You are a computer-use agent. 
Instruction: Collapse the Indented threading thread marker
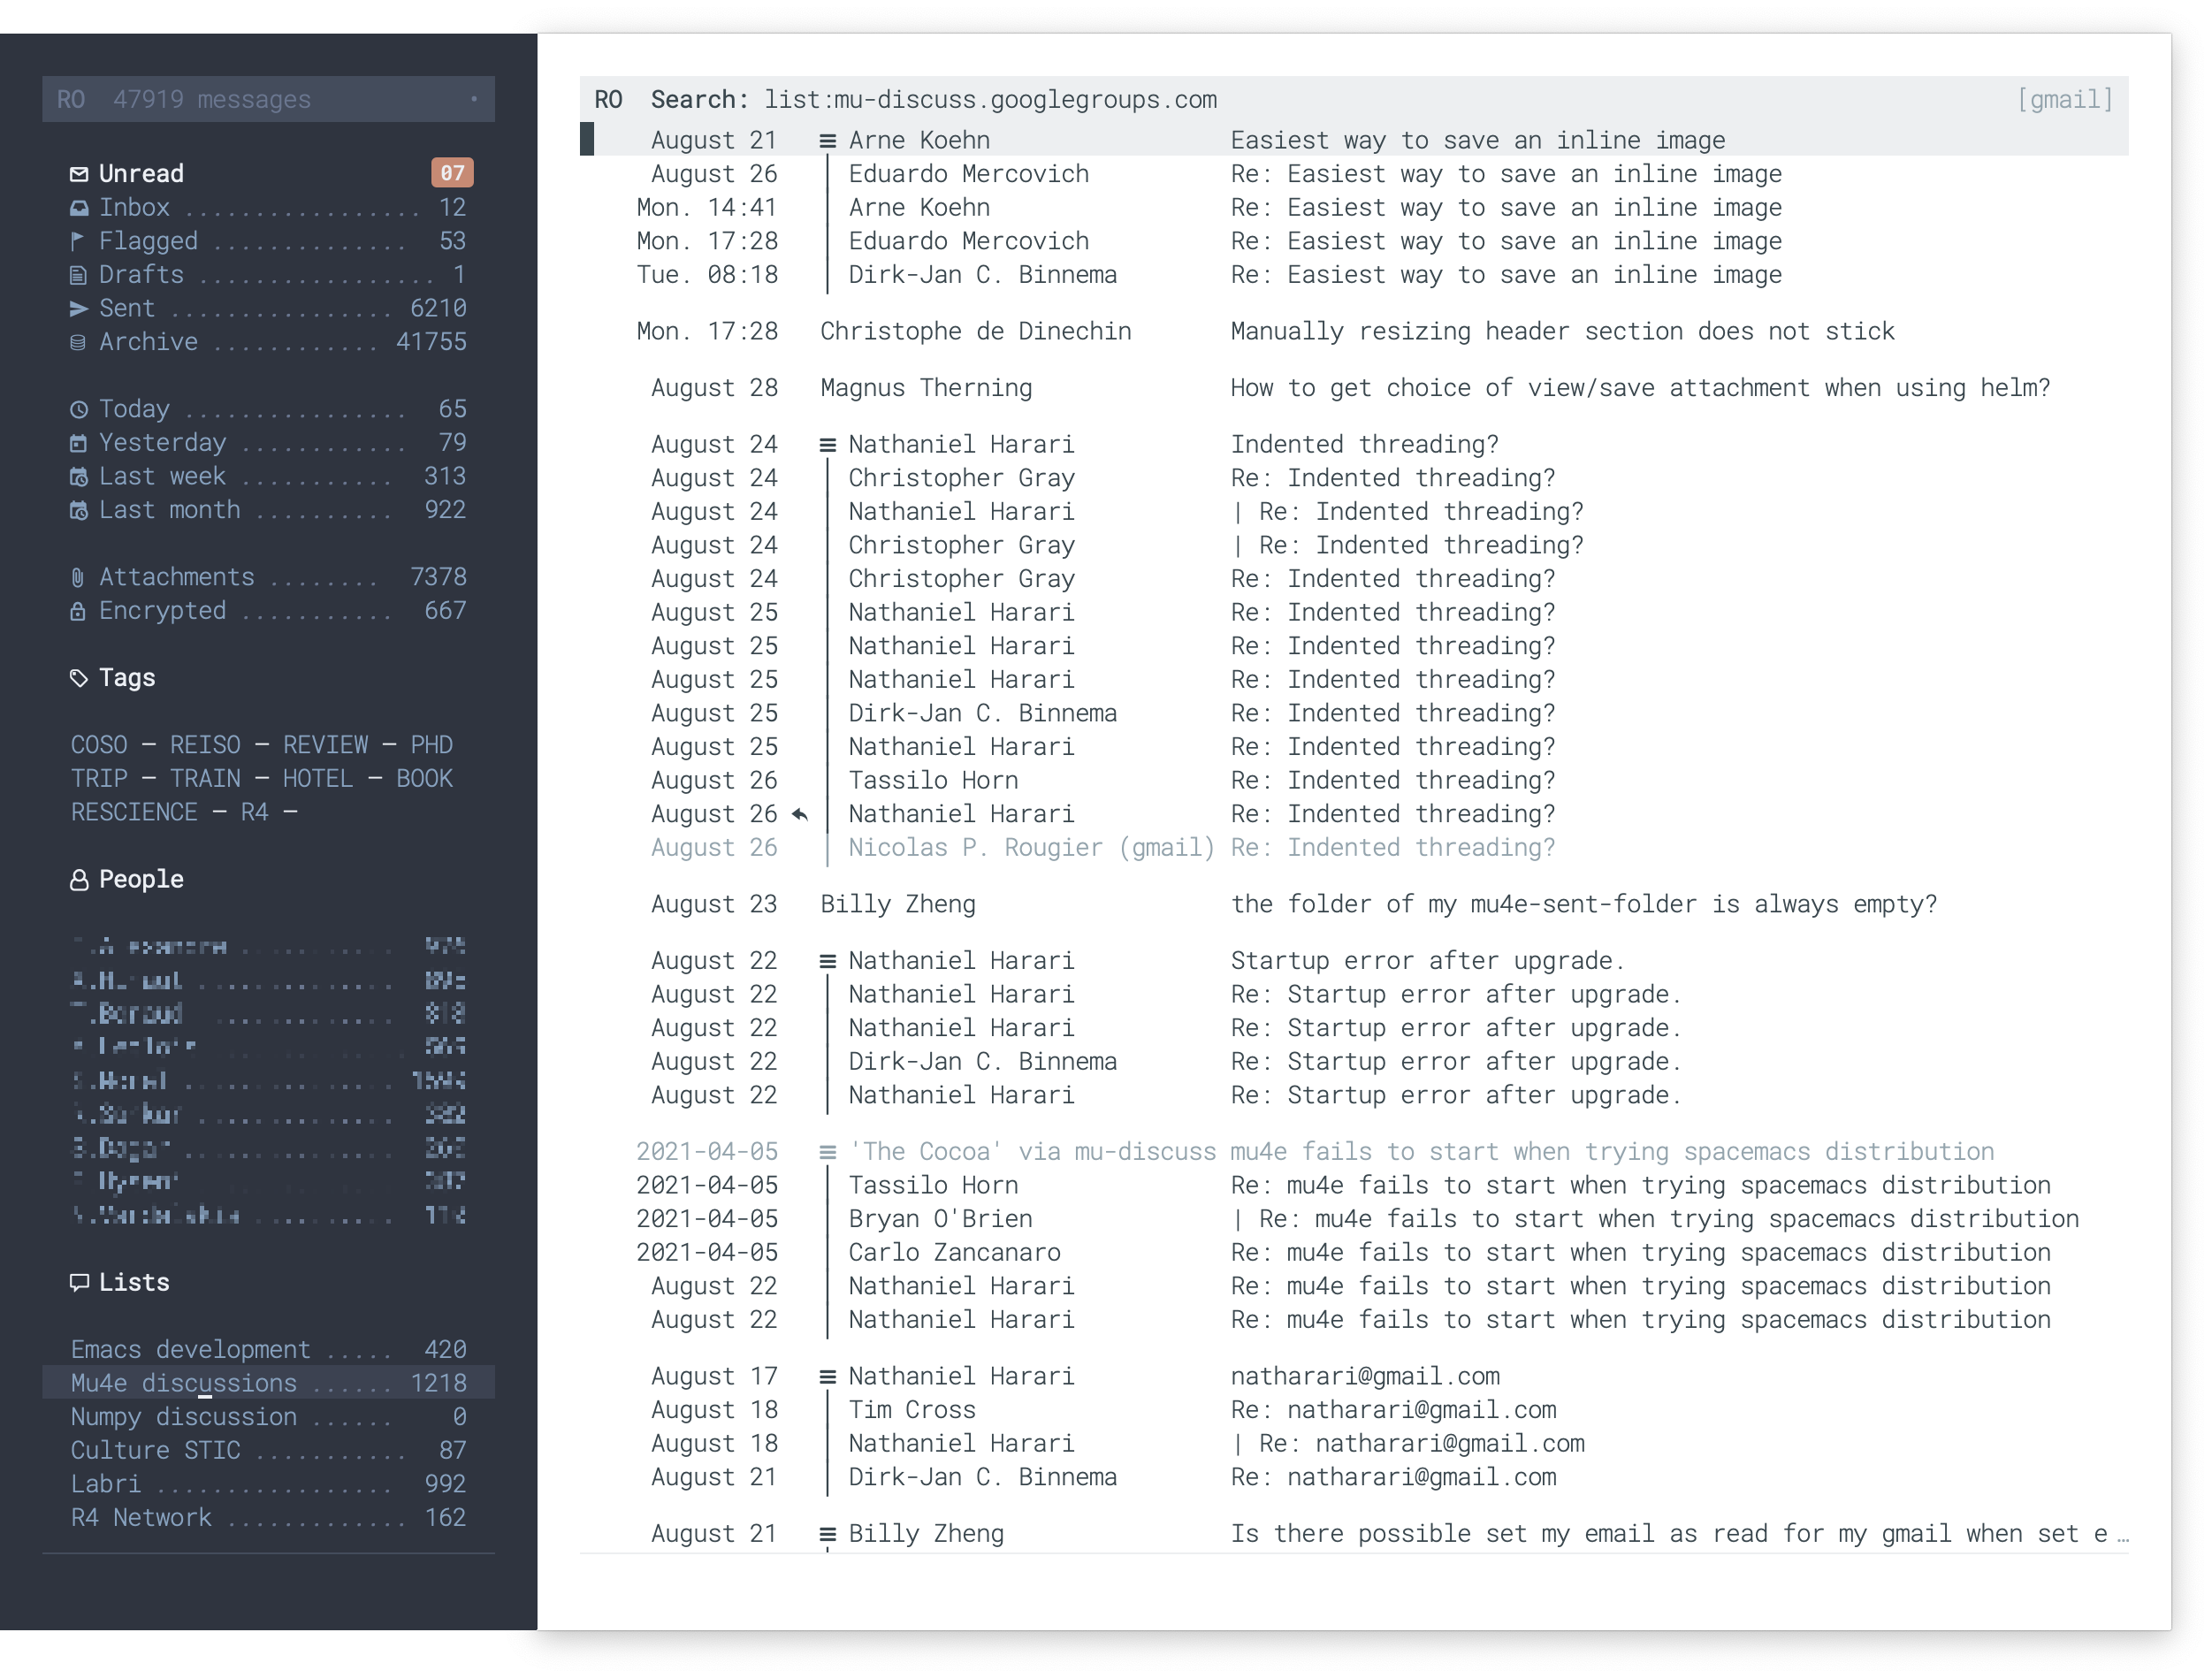point(828,445)
